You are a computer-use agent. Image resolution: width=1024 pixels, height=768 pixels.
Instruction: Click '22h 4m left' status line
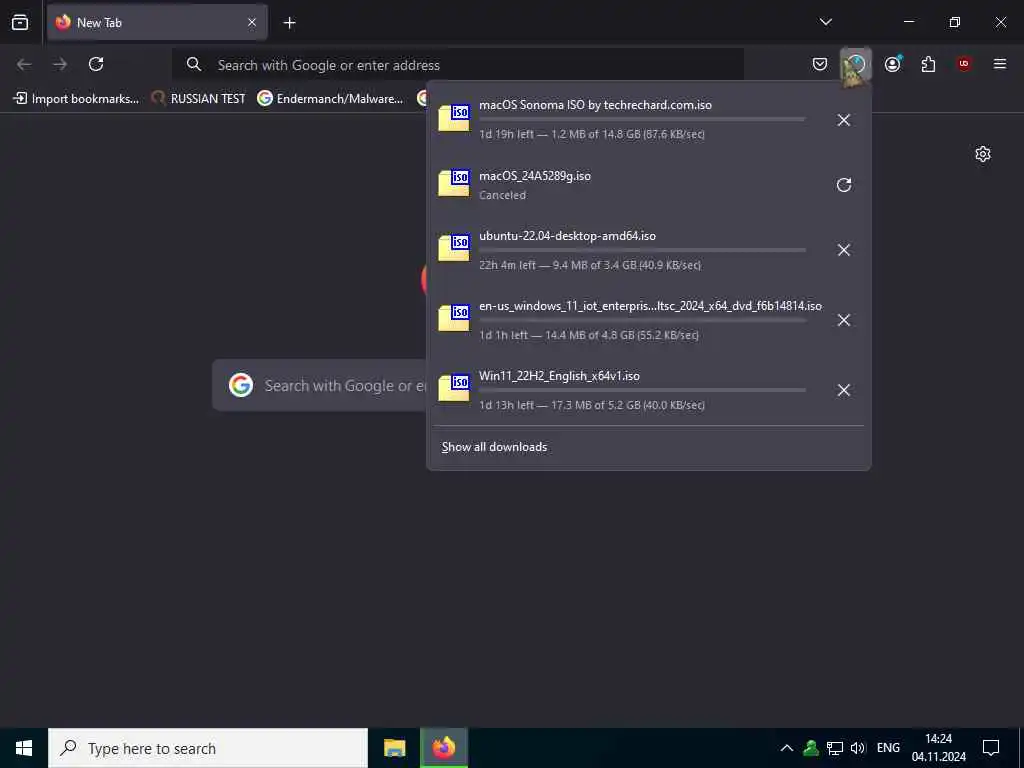(590, 265)
